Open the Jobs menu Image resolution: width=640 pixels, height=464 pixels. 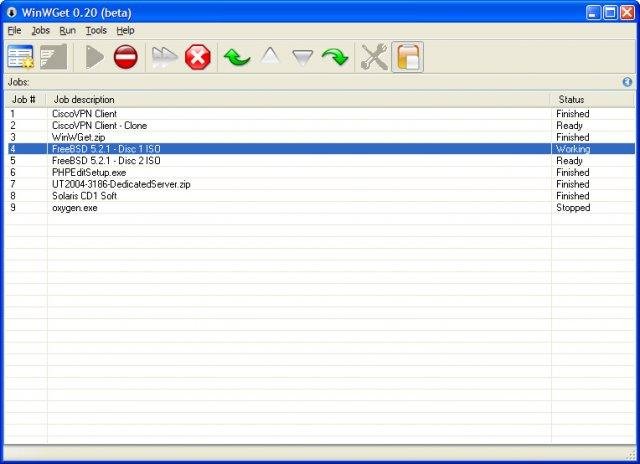coord(40,30)
